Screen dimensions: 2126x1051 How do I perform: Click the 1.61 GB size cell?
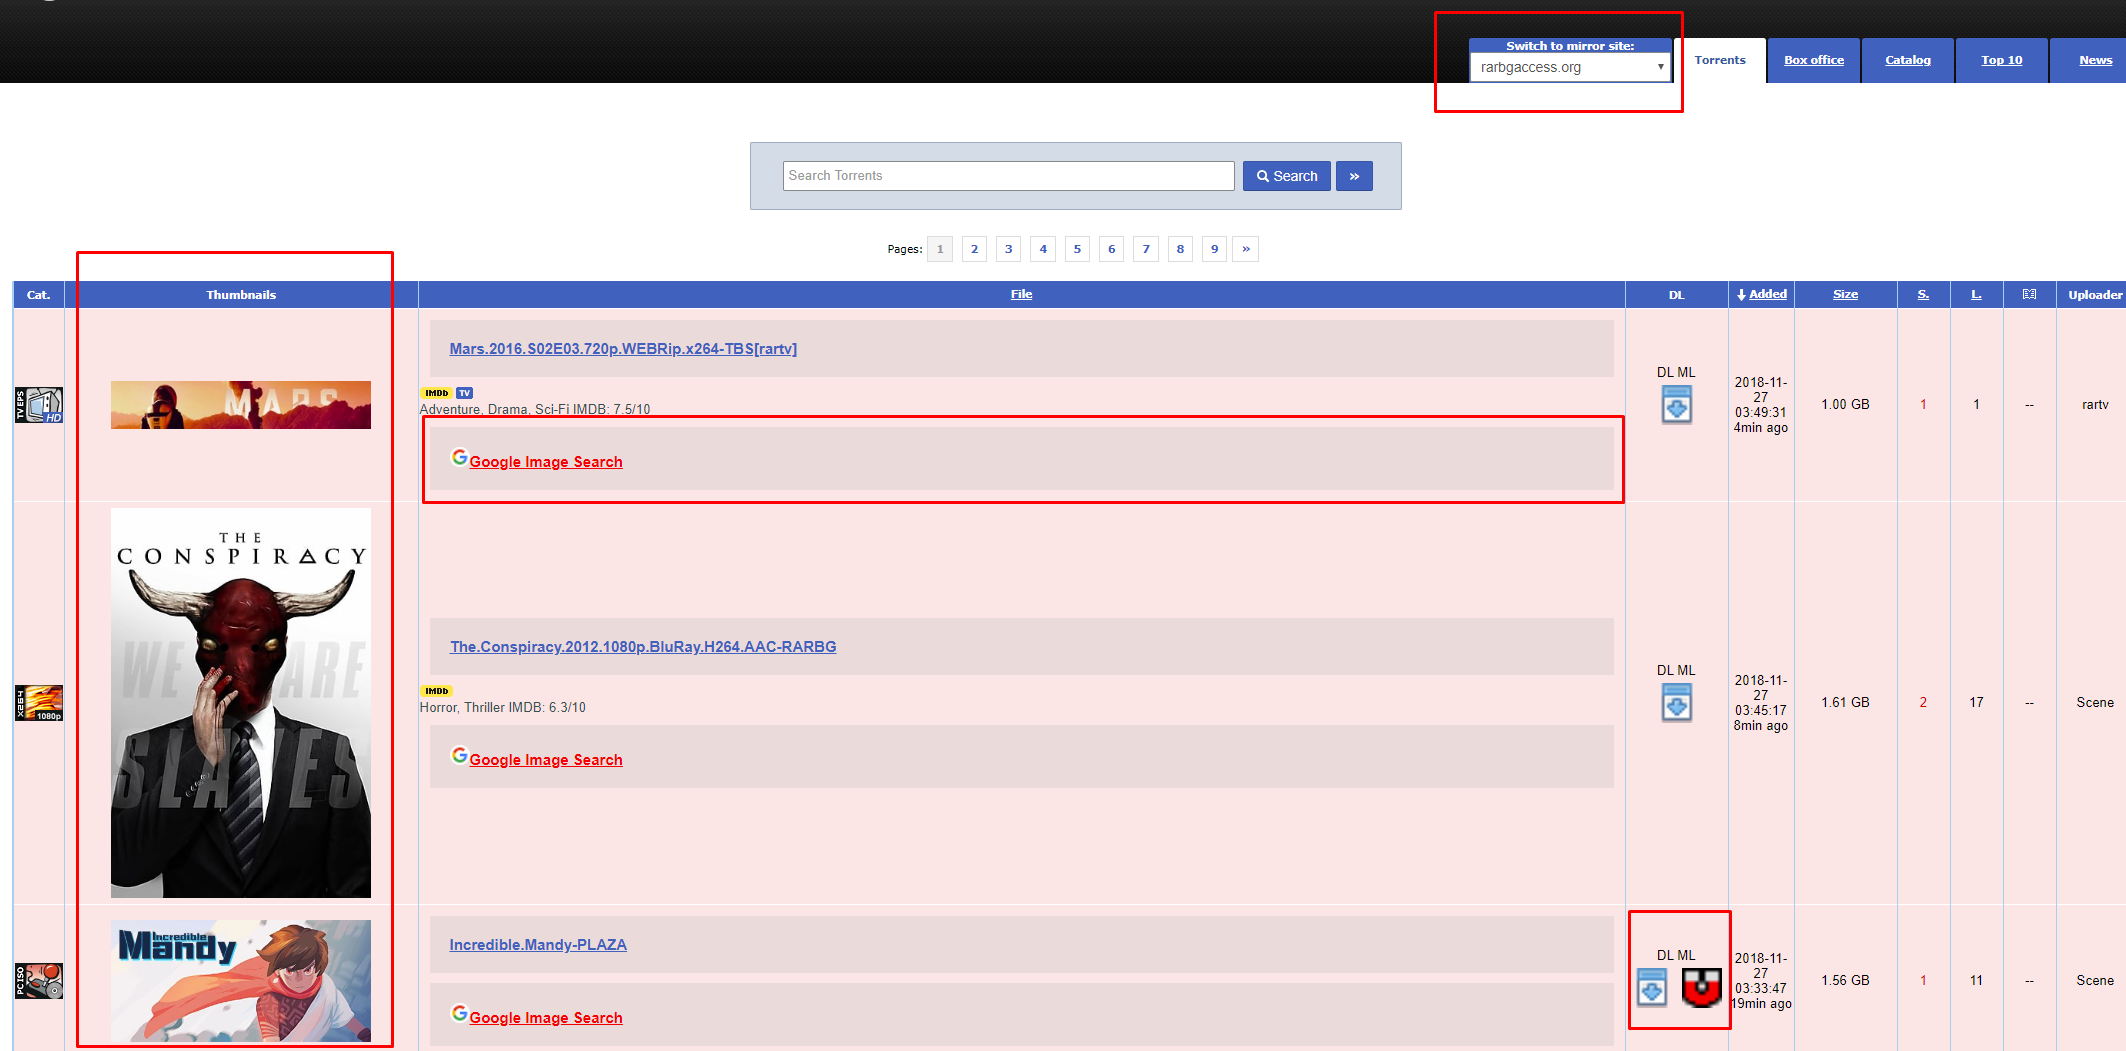pyautogui.click(x=1845, y=703)
